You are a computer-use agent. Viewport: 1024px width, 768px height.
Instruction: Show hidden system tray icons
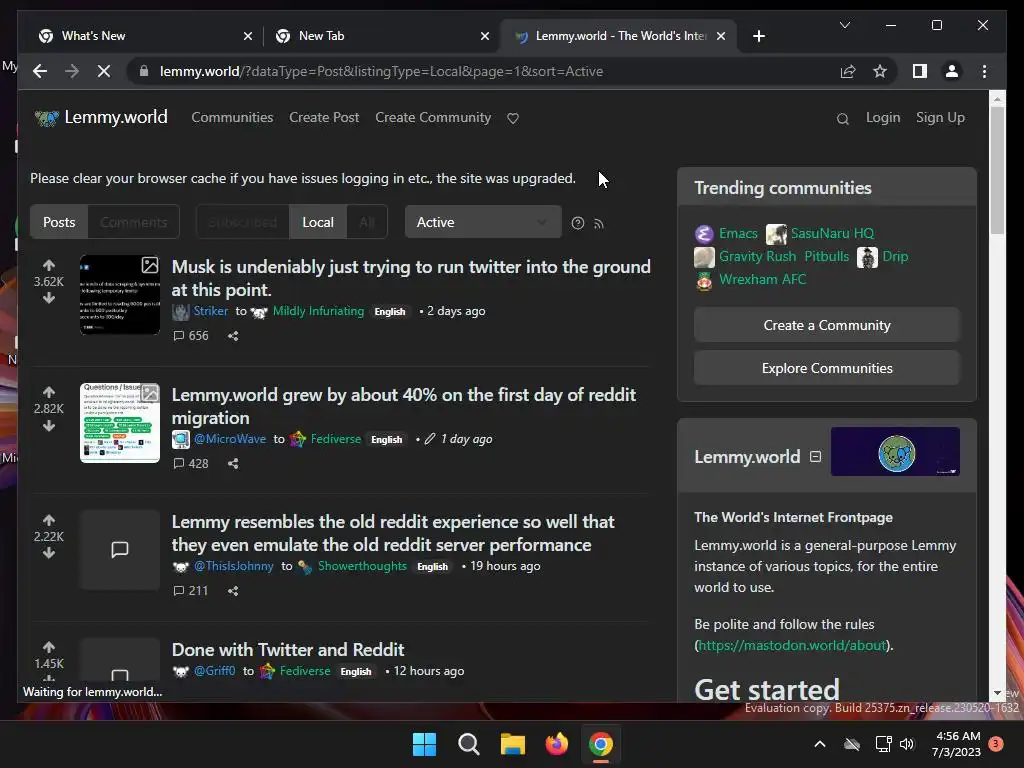point(820,744)
